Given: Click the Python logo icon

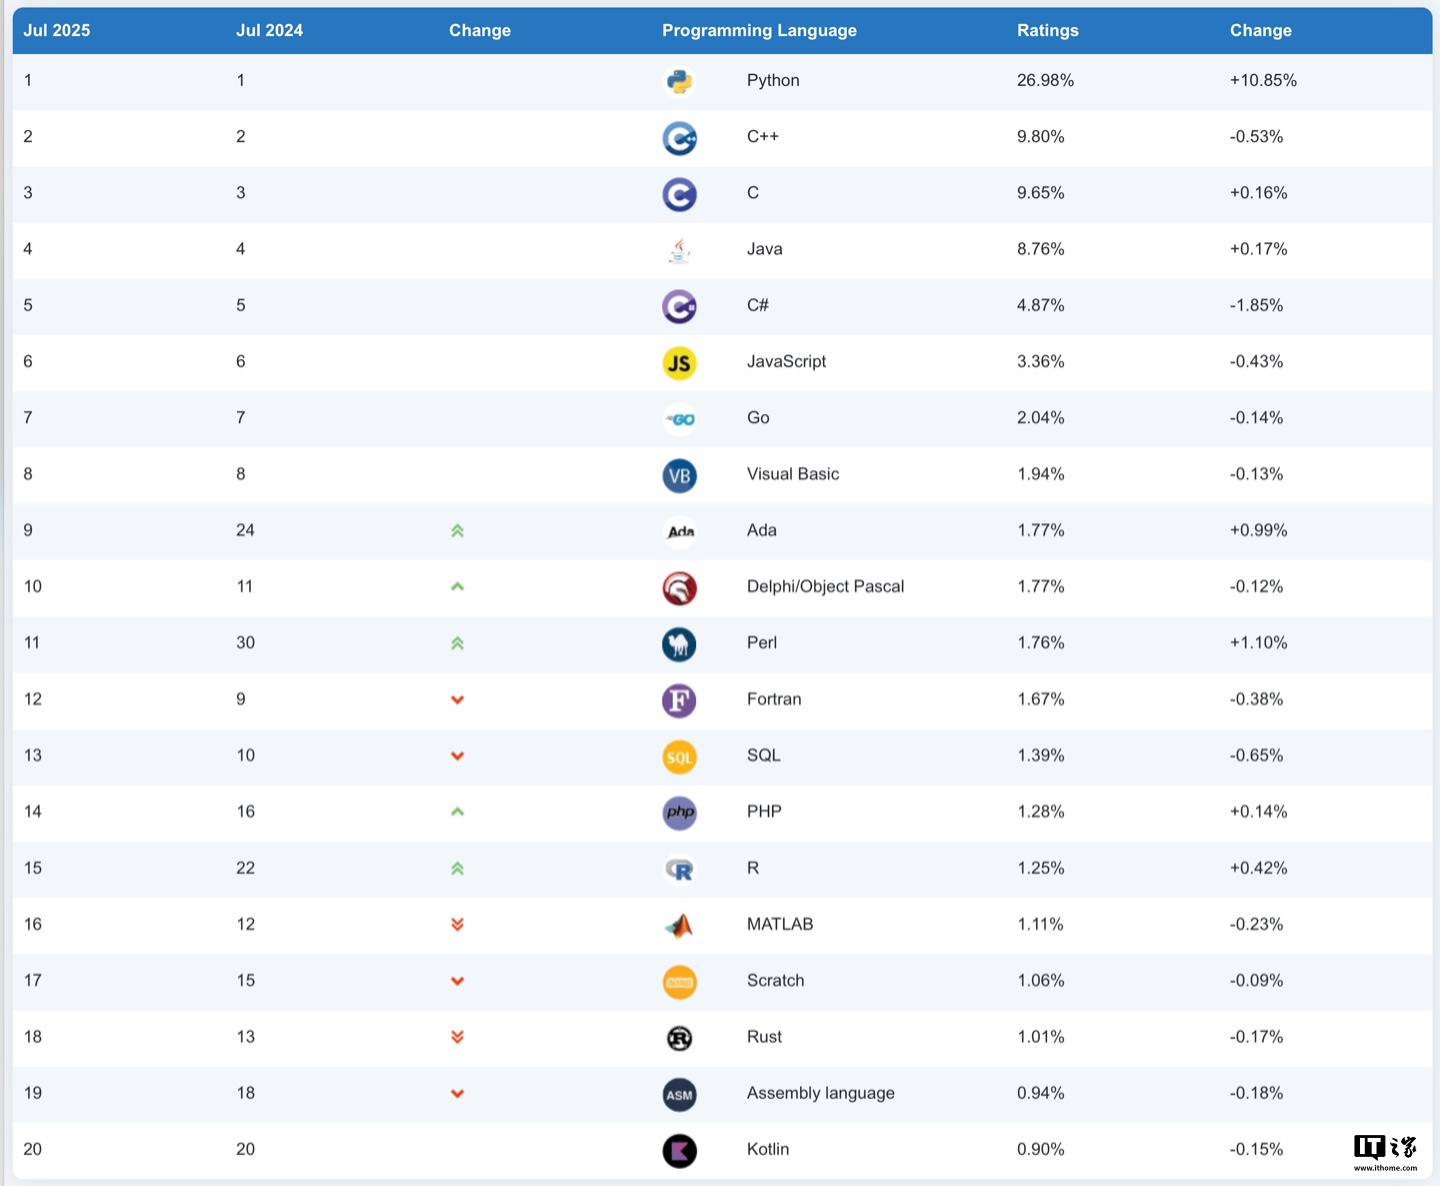Looking at the screenshot, I should 679,82.
